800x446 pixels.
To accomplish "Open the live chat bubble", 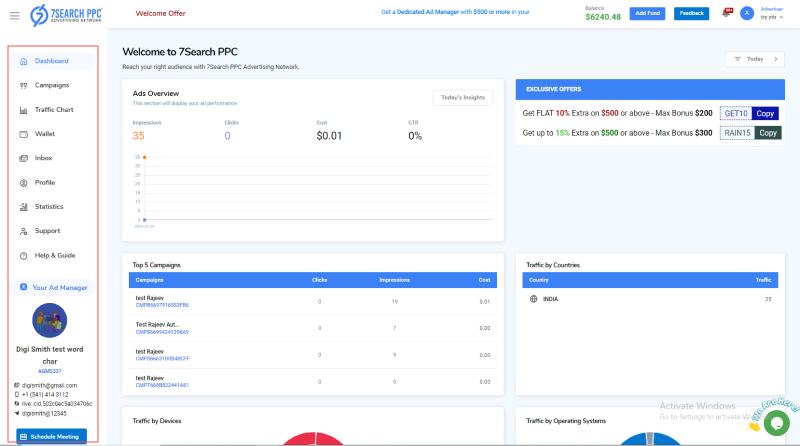I will pos(777,424).
